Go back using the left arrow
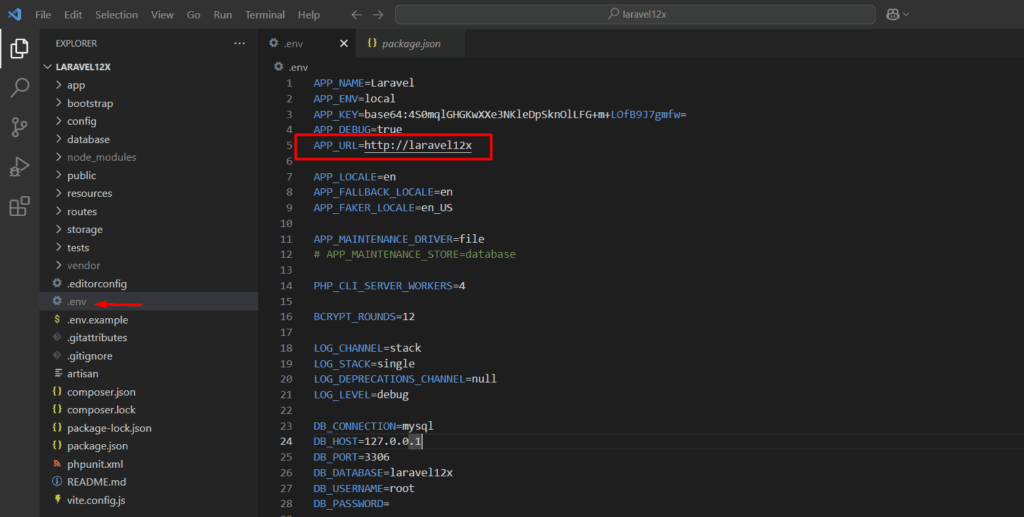1024x517 pixels. 357,15
